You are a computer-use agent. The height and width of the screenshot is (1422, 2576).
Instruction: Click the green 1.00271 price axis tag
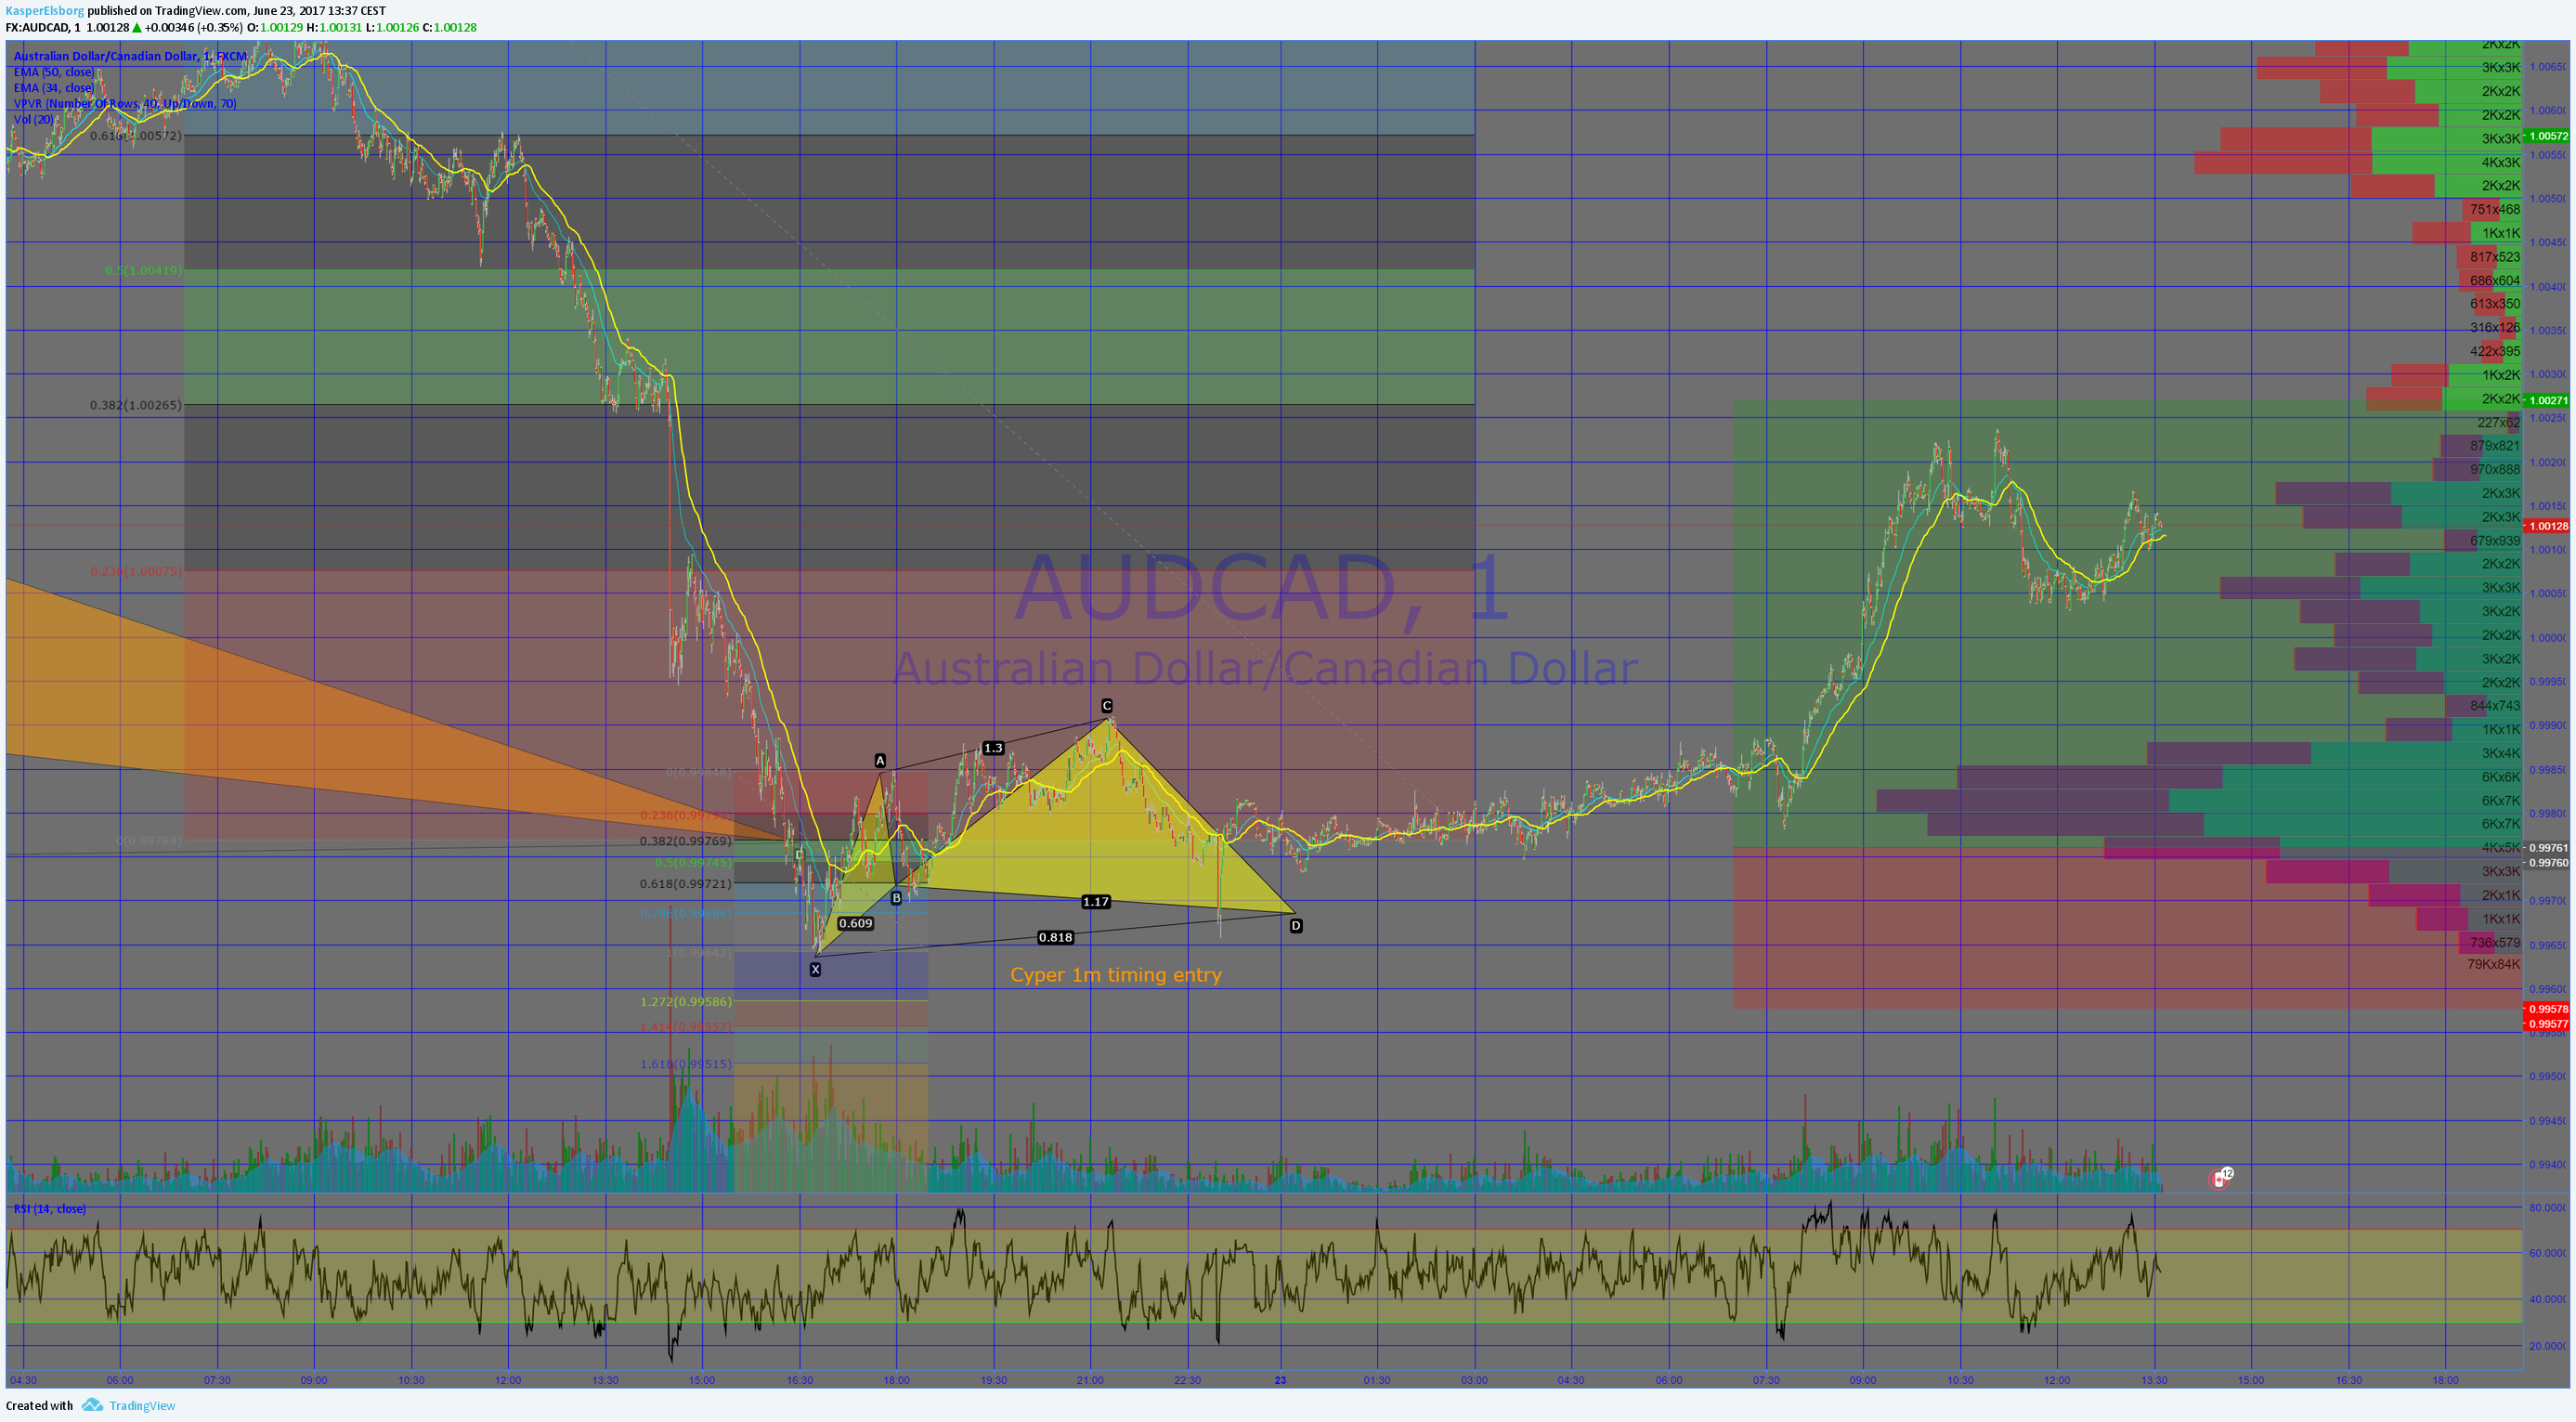tap(2547, 400)
